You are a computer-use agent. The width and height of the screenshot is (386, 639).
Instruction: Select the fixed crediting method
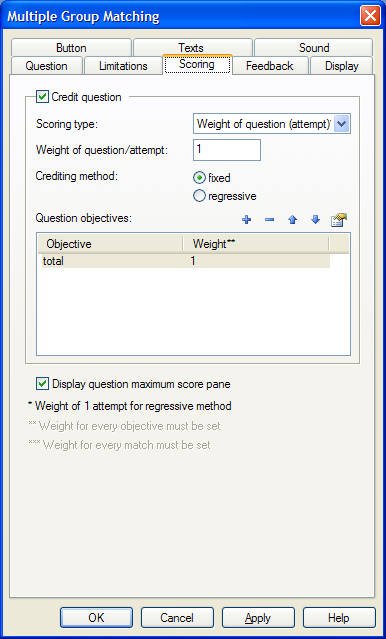pyautogui.click(x=199, y=178)
